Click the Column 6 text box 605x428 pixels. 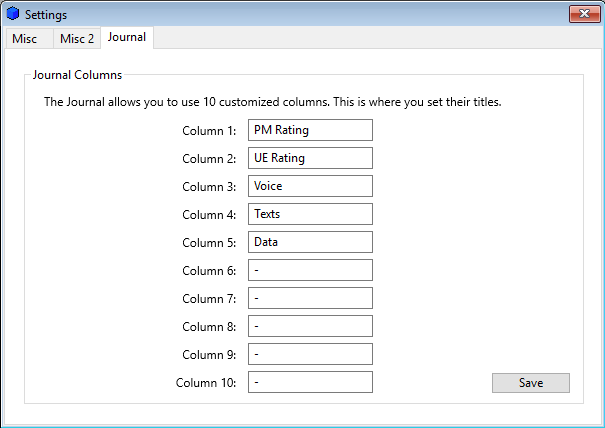click(x=310, y=270)
